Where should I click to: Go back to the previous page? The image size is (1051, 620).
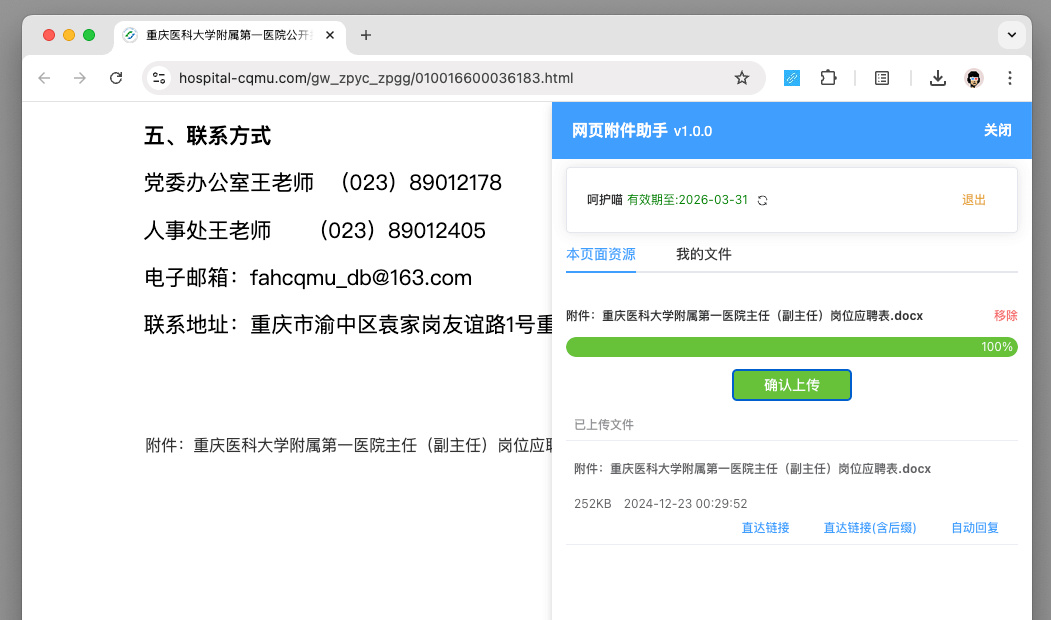[x=44, y=78]
